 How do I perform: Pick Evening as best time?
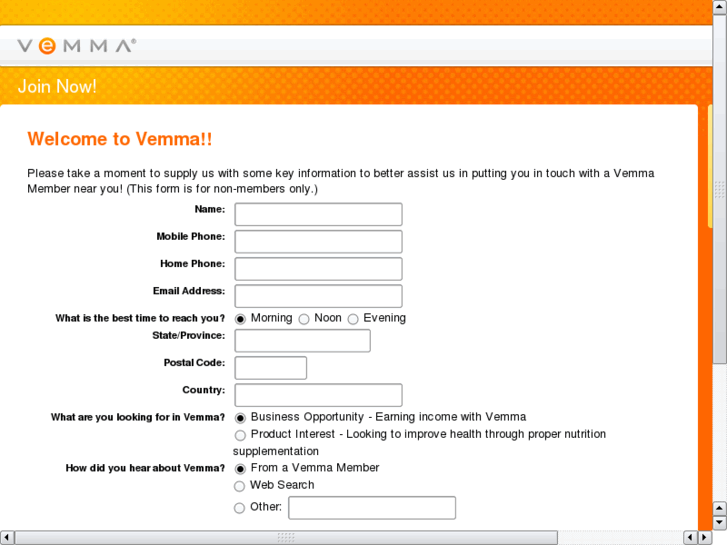353,319
